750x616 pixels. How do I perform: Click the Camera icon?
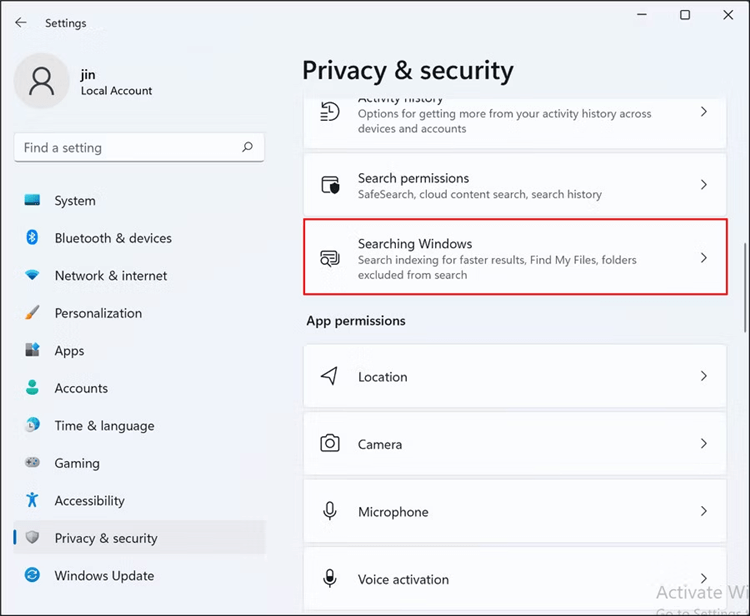[x=330, y=443]
